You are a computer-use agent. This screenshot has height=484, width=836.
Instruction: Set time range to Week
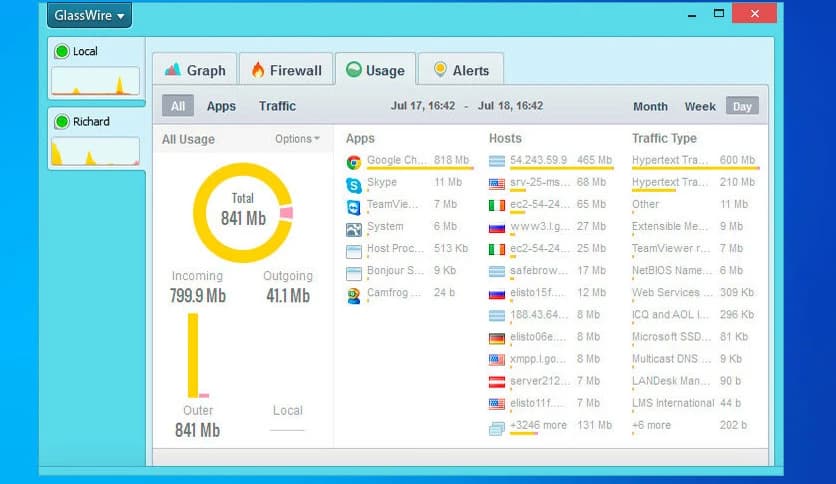pyautogui.click(x=700, y=107)
